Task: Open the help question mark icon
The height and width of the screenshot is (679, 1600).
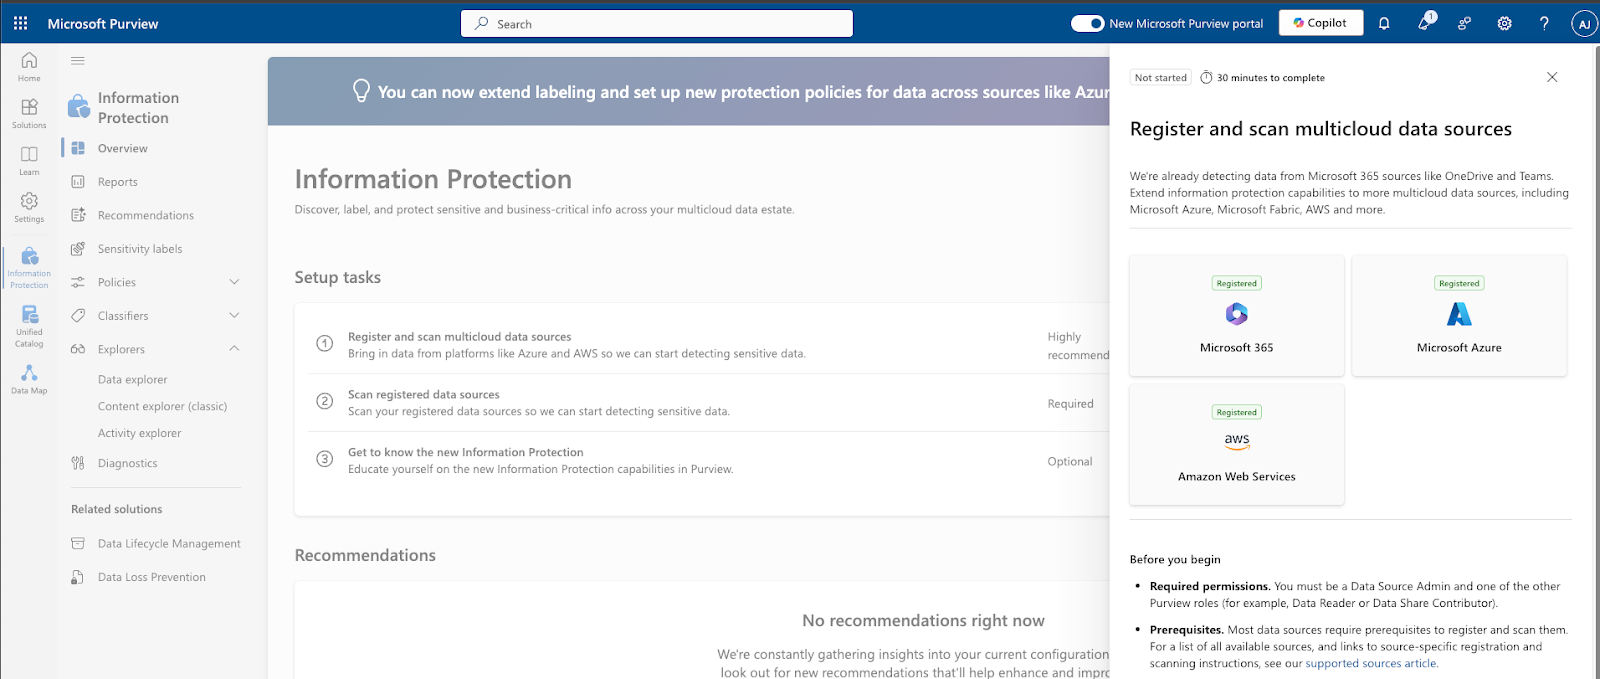Action: coord(1544,23)
